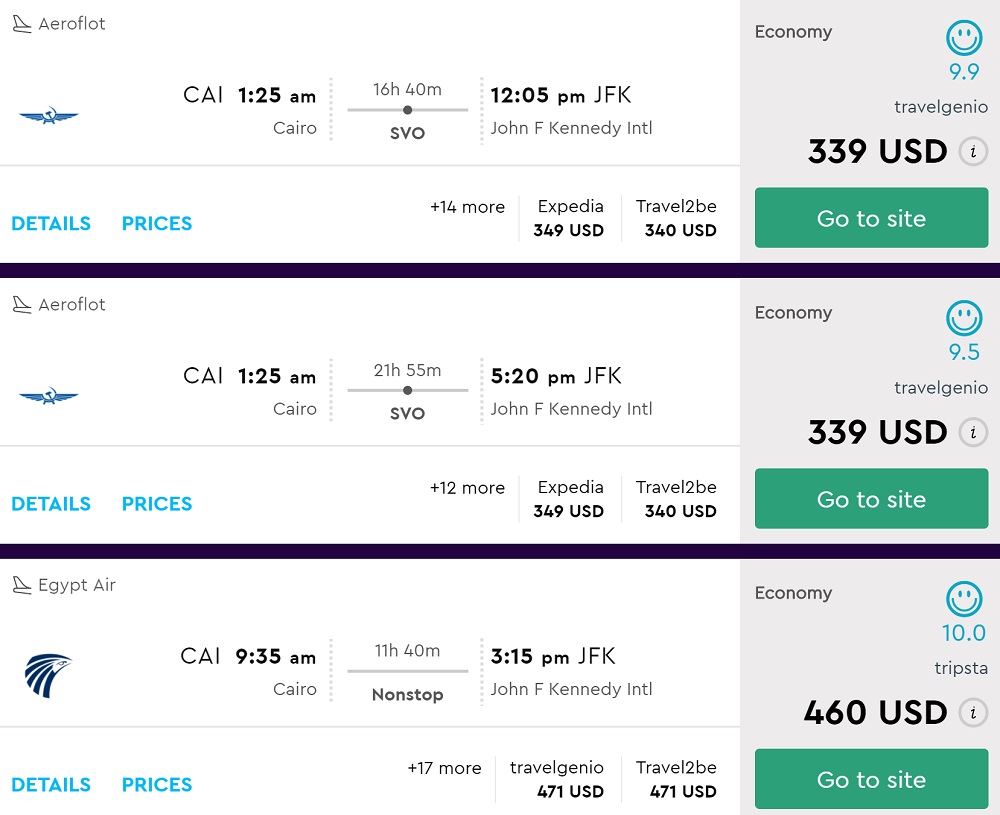Image resolution: width=1000 pixels, height=815 pixels.
Task: Select the Expedia 349 USD offer on the 12:05 pm arrival
Action: coord(569,218)
